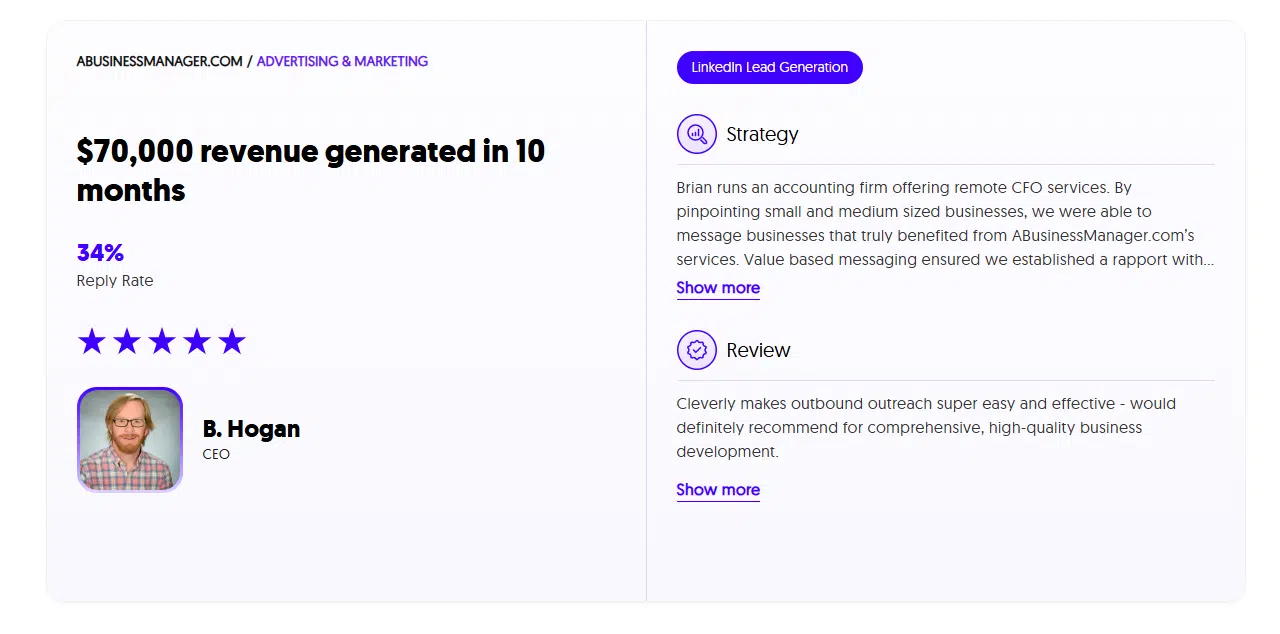Click the CEO title under B. Hogan
Screen dimensions: 1280x634
[216, 454]
